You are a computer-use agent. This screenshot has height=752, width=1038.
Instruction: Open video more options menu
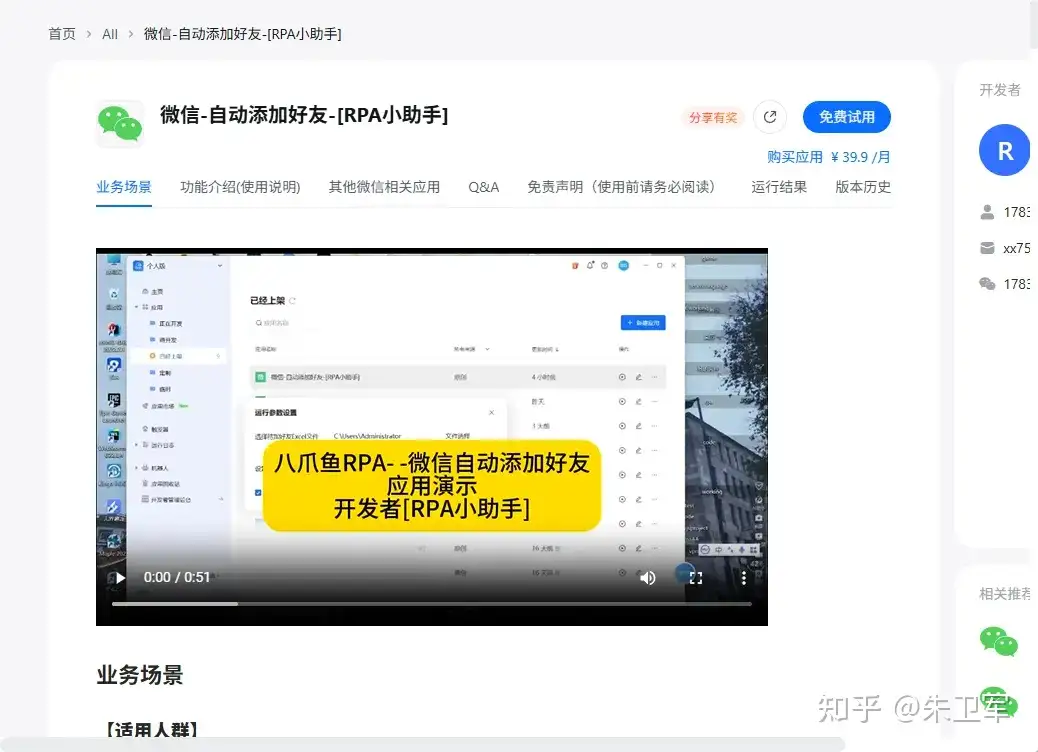(744, 578)
